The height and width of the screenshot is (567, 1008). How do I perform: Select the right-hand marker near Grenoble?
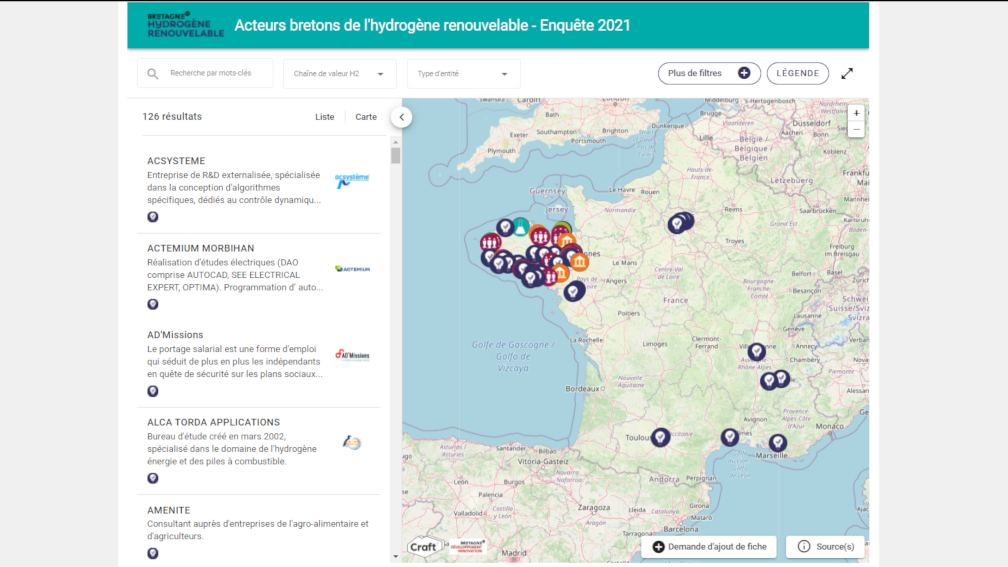(x=781, y=378)
